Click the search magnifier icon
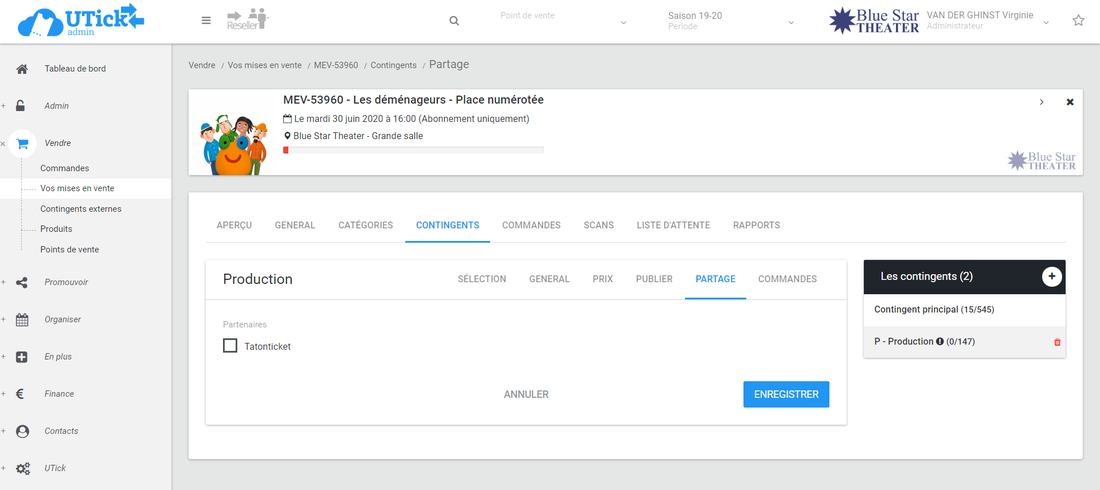Screen dimensions: 1100x490 tap(454, 21)
